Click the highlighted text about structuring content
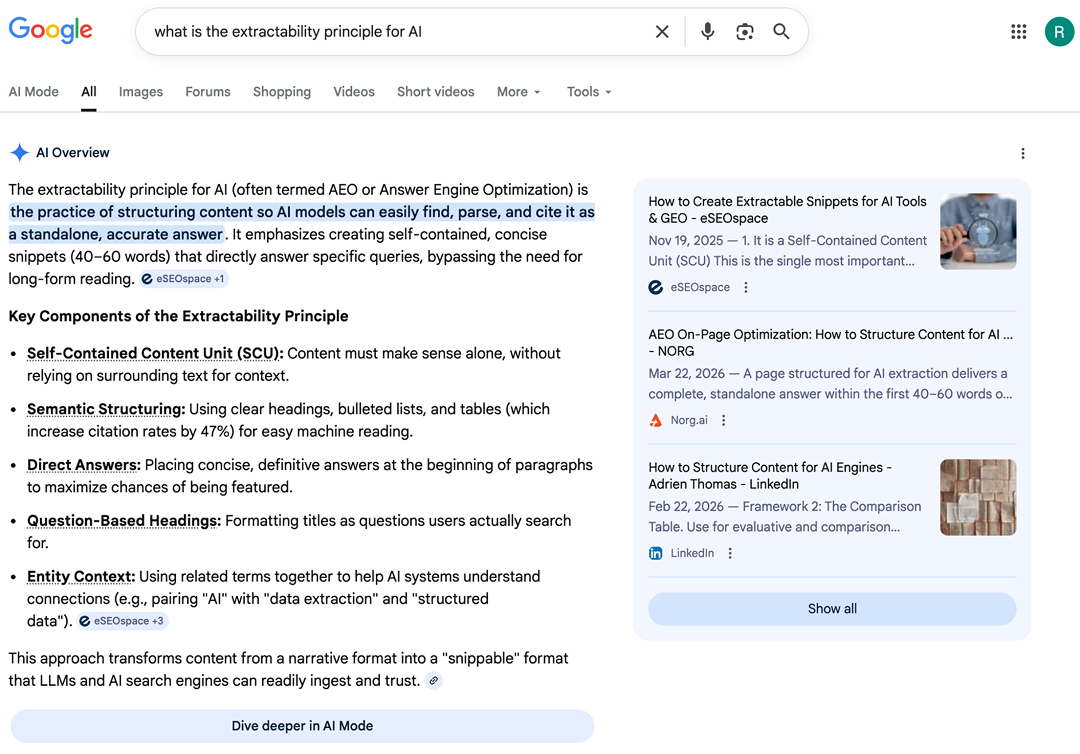 coord(302,223)
